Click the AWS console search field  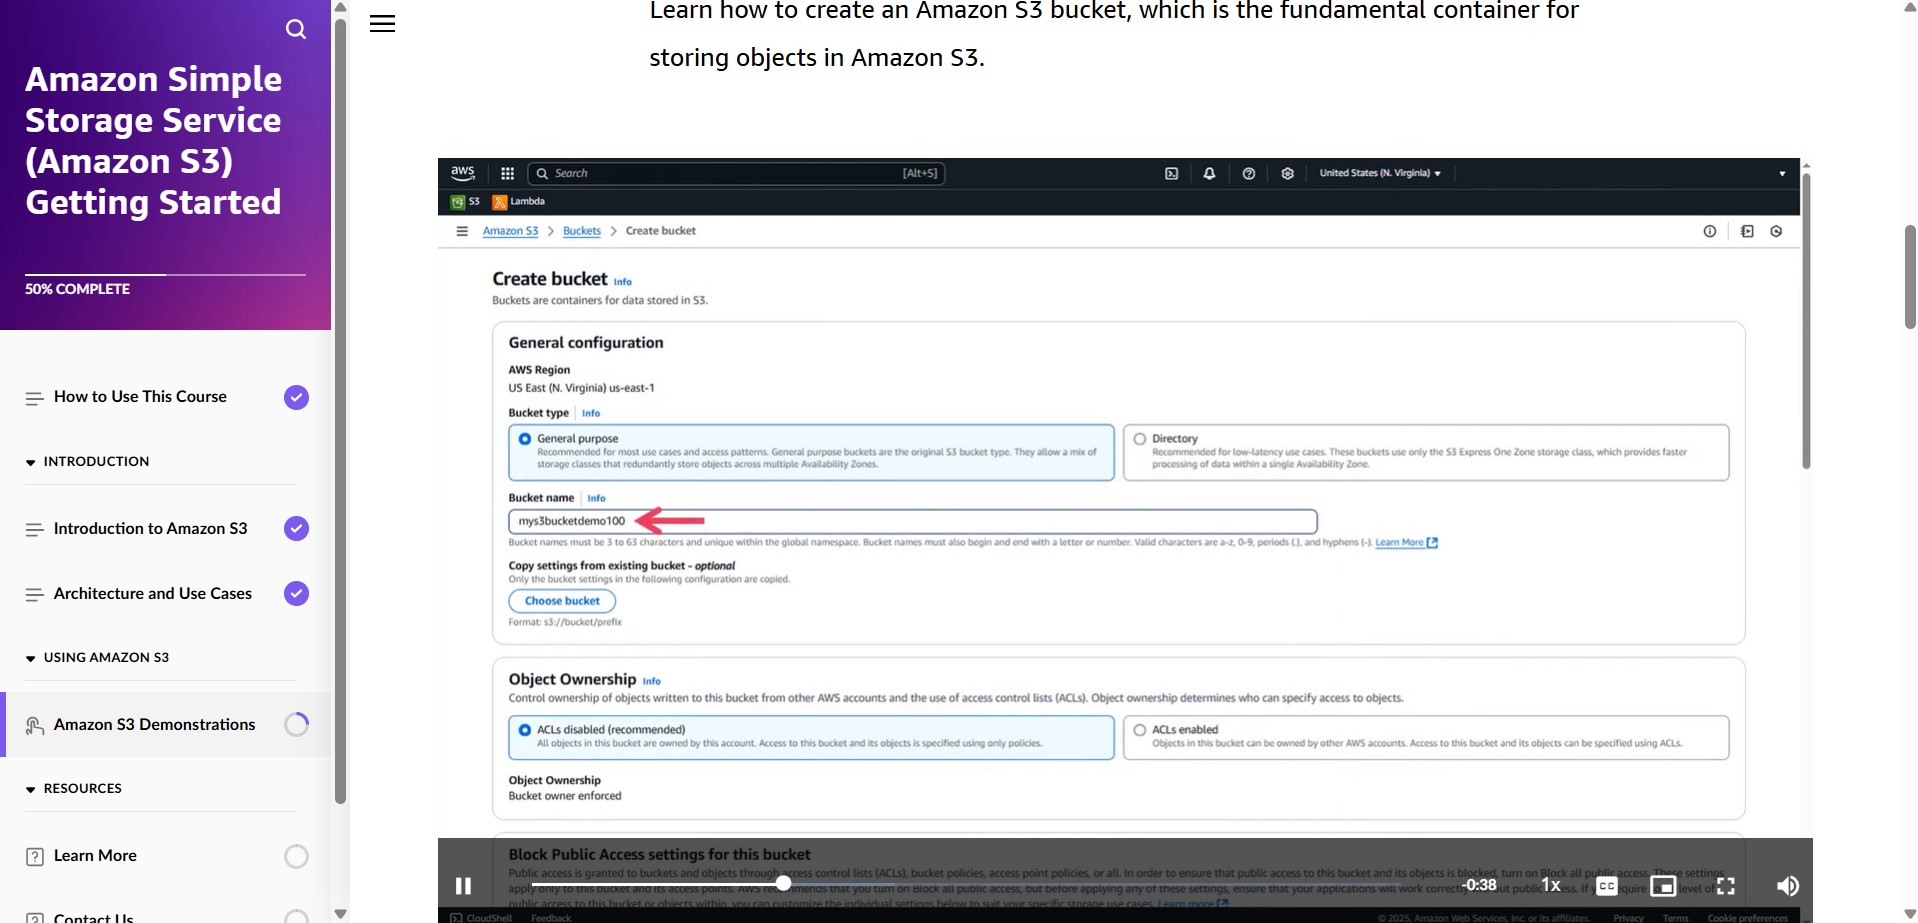[x=736, y=173]
